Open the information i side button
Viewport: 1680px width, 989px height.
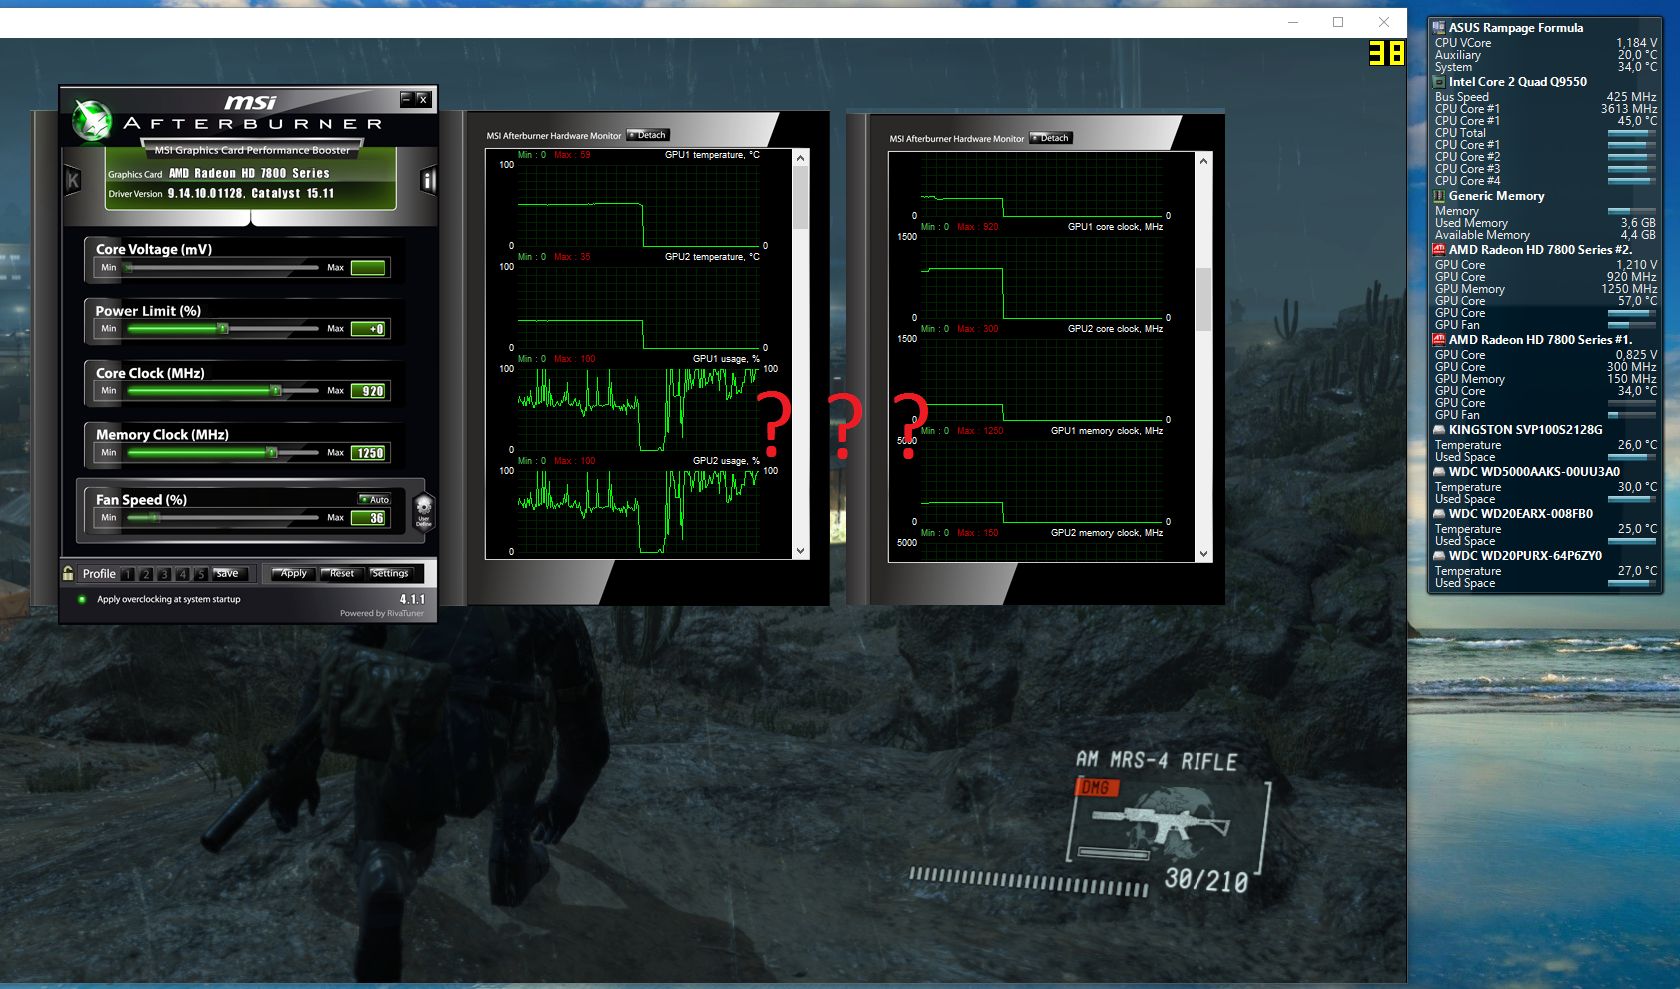[428, 180]
